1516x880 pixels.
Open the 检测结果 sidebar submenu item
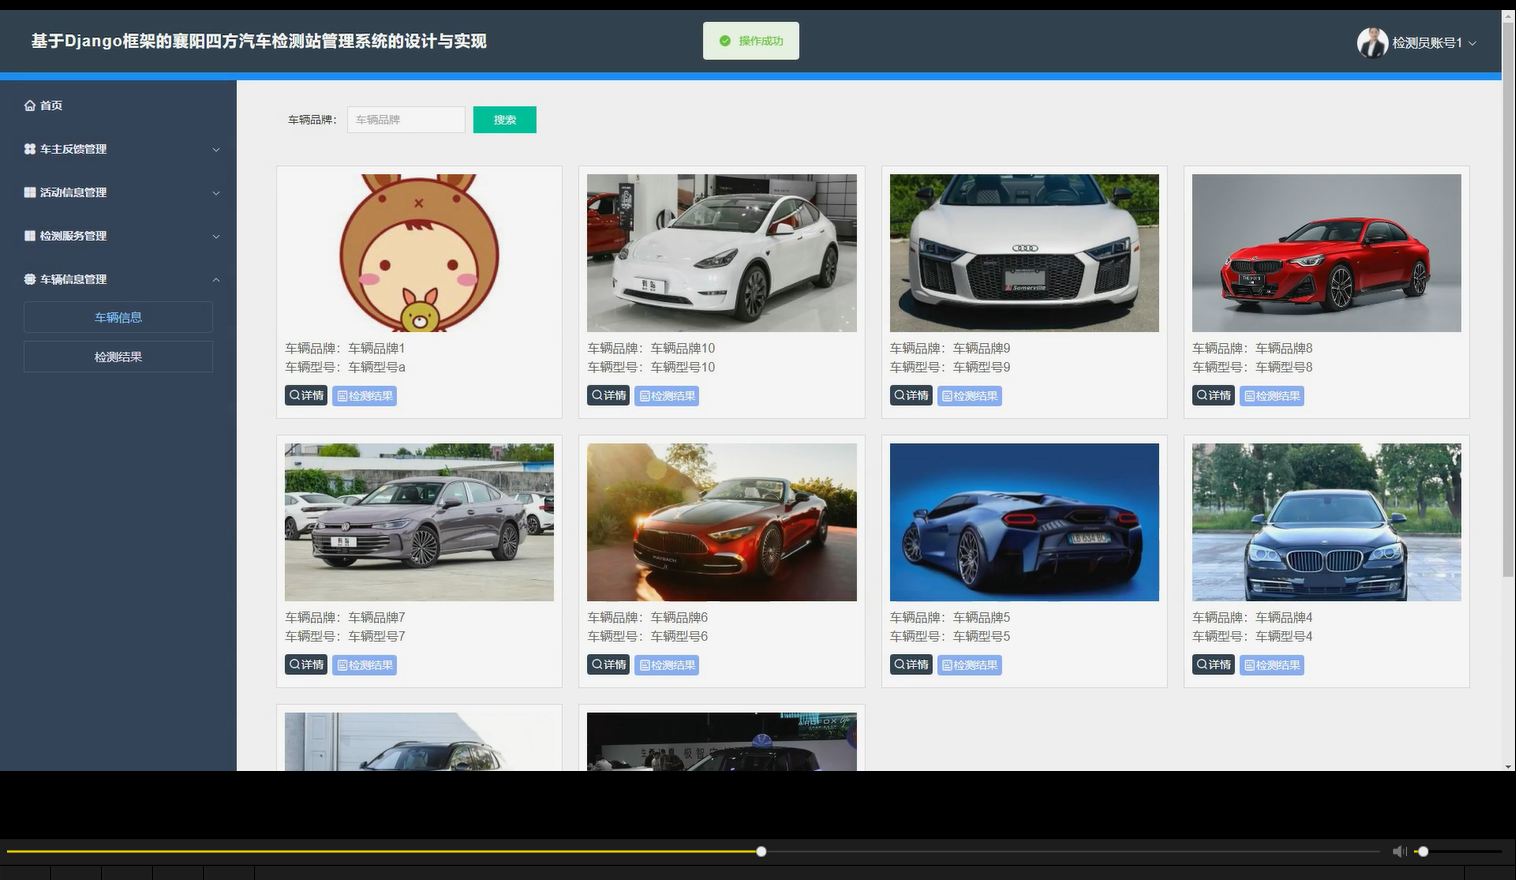[118, 357]
